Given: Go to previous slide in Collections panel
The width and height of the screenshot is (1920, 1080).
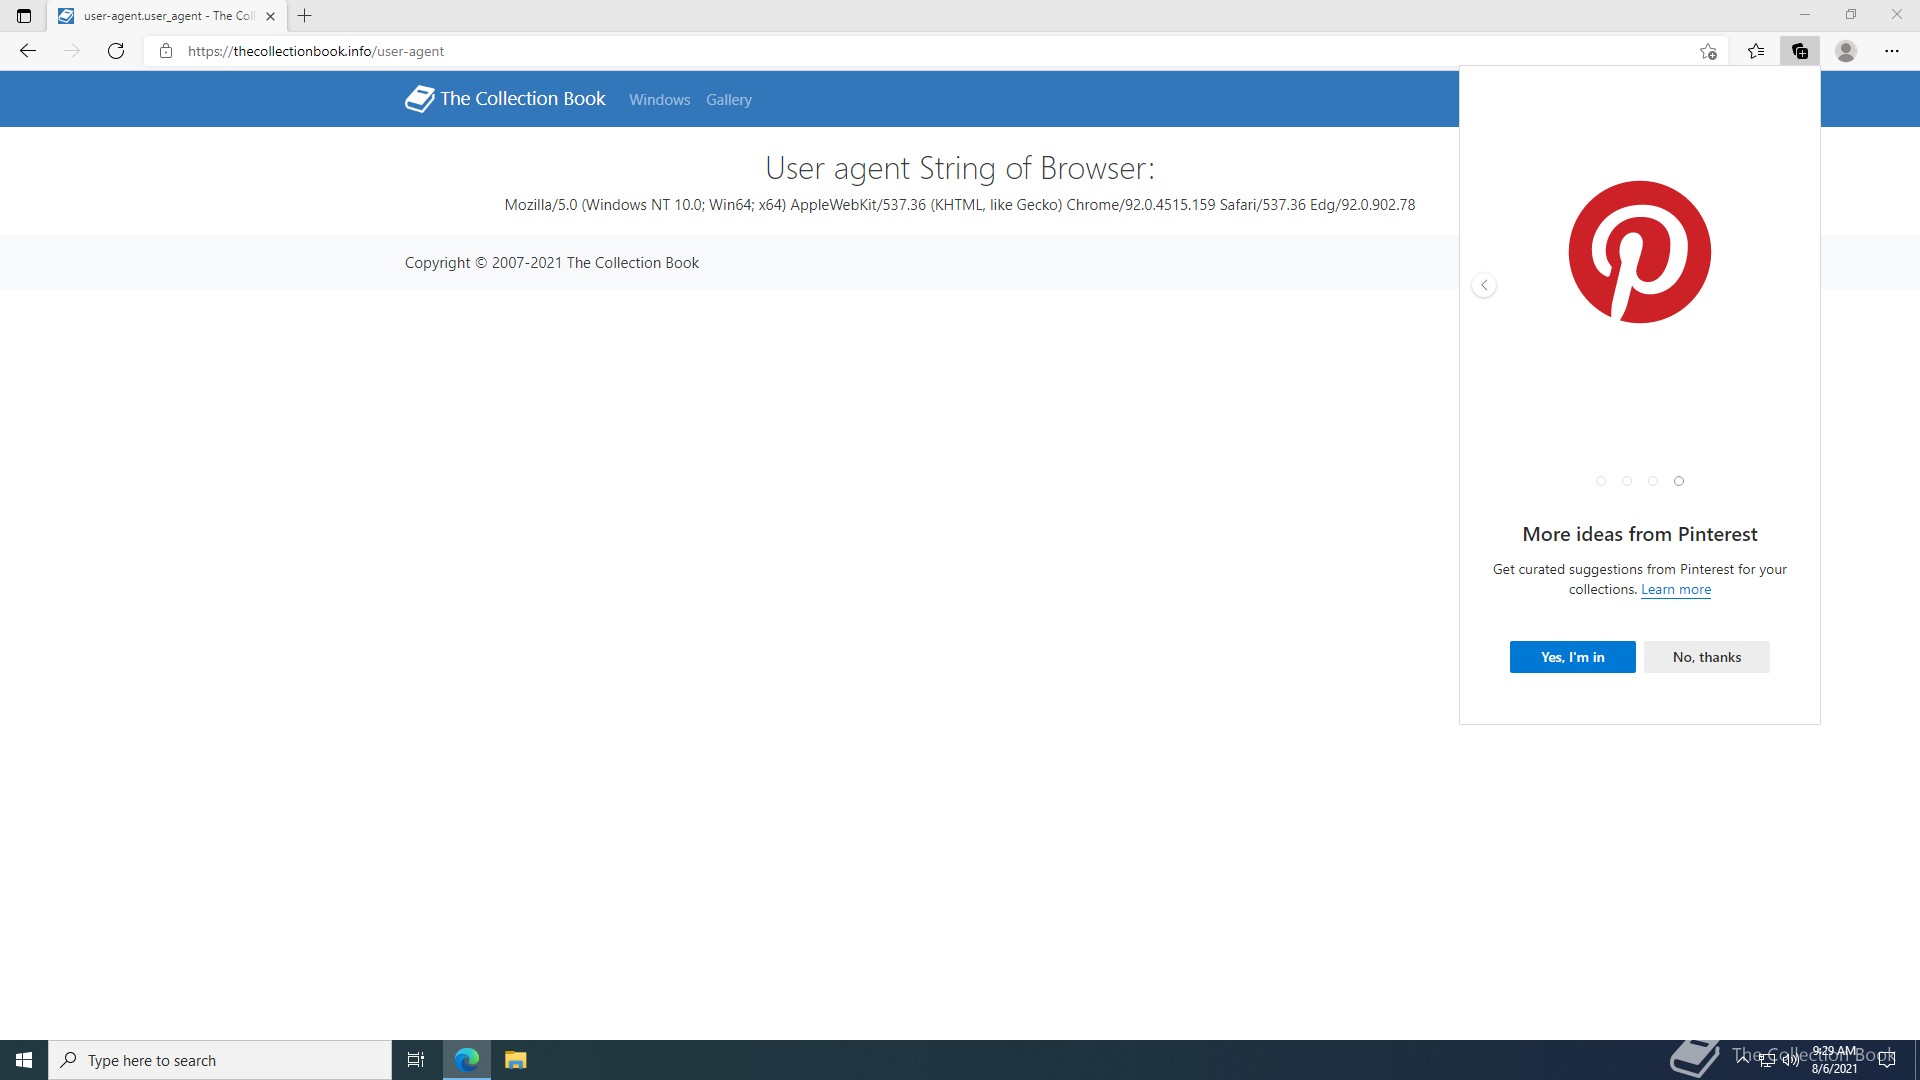Looking at the screenshot, I should click(1484, 286).
